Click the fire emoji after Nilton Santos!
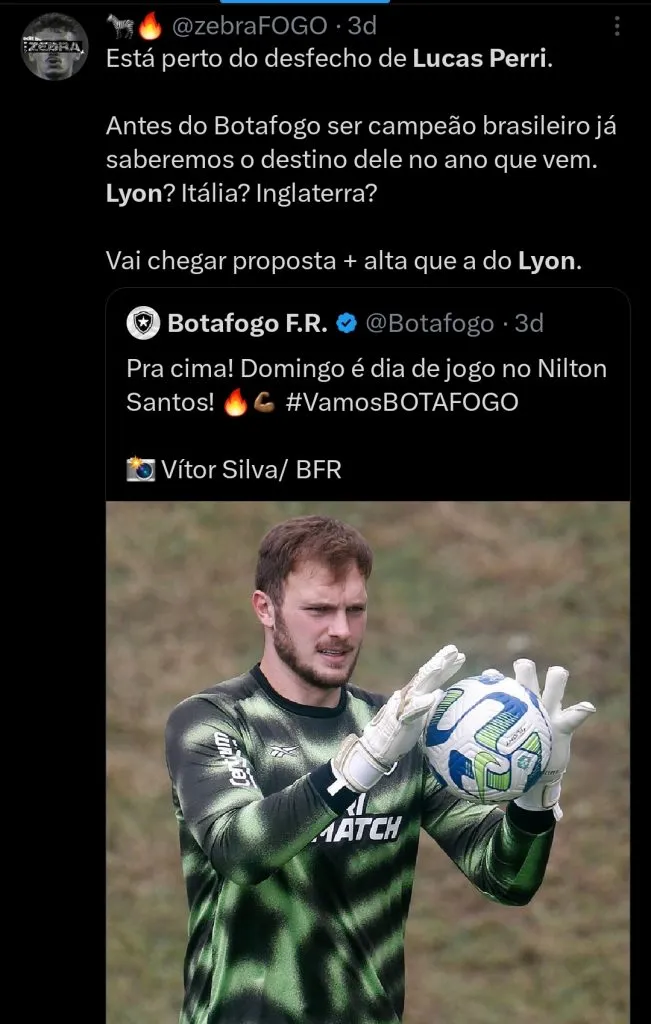This screenshot has width=651, height=1024. click(235, 403)
